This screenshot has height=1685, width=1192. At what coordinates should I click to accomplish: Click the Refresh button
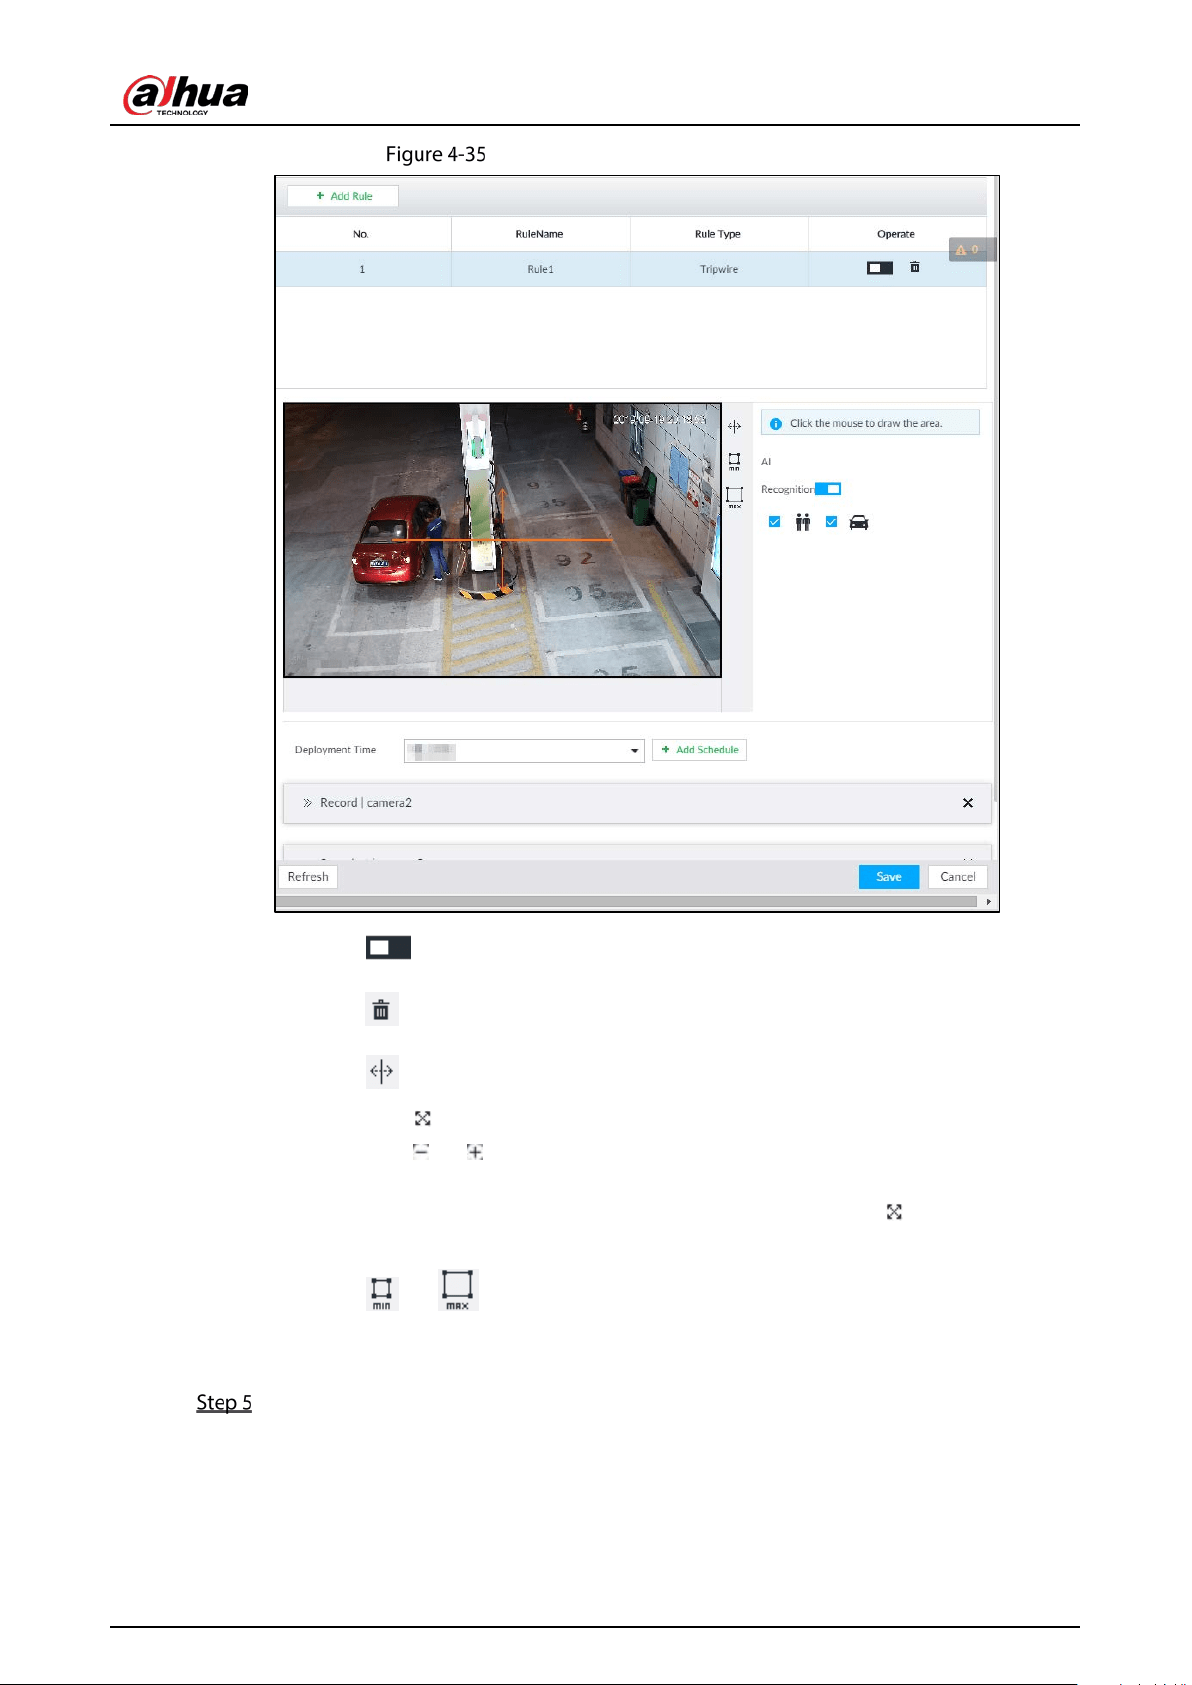(308, 877)
